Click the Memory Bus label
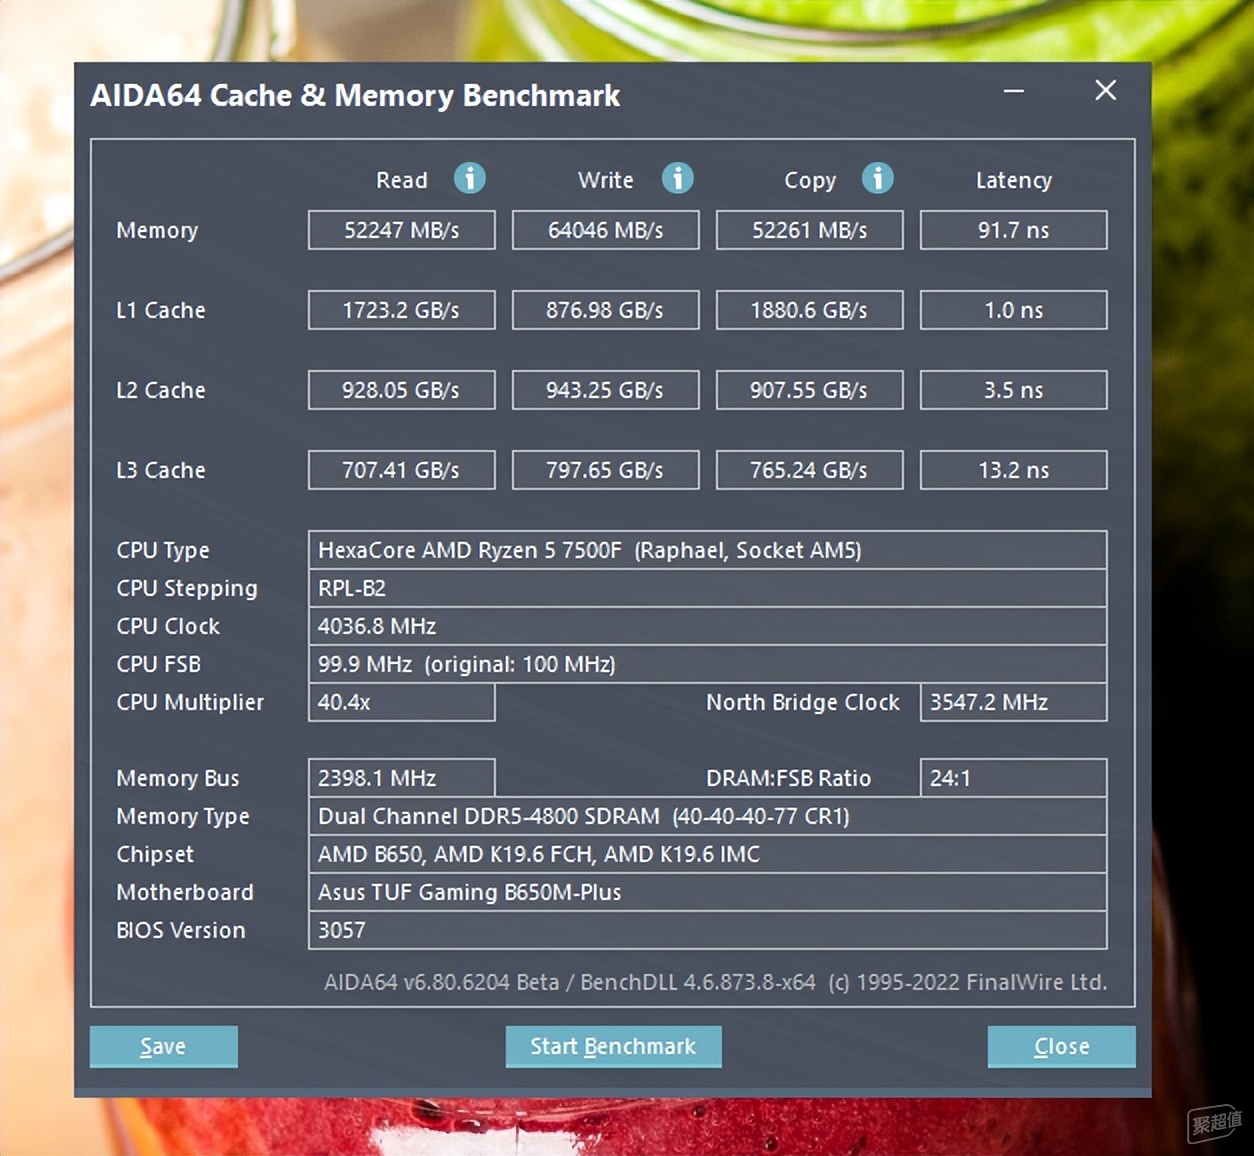This screenshot has width=1254, height=1156. pos(178,779)
